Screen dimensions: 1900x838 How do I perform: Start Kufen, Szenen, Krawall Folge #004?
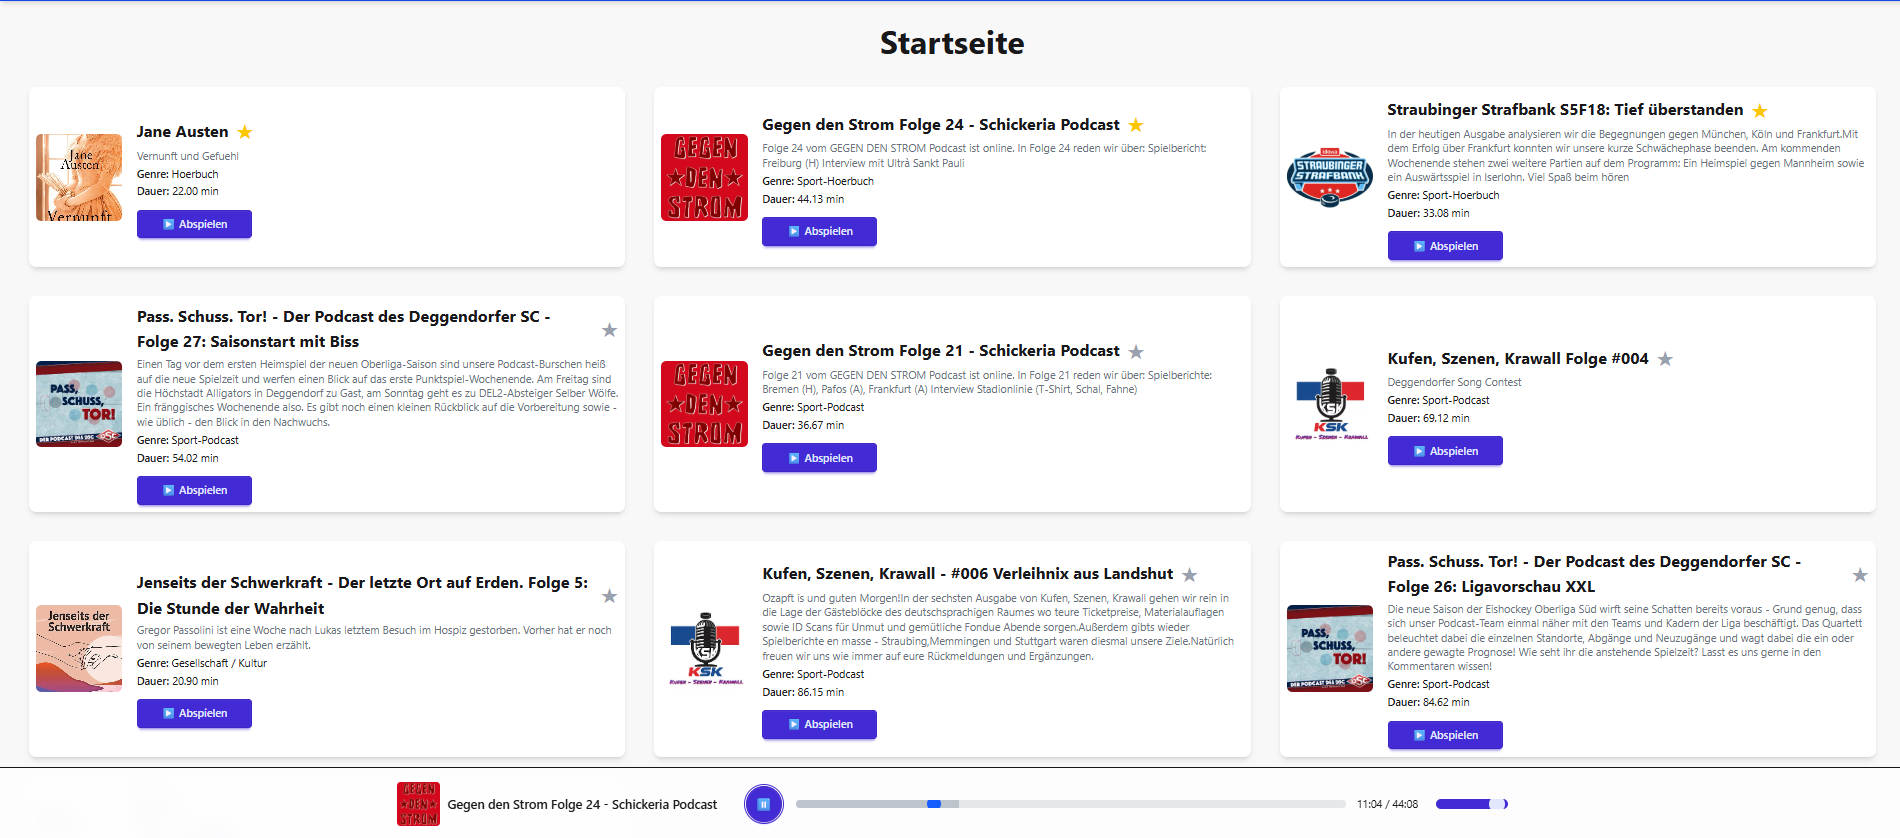(x=1444, y=451)
